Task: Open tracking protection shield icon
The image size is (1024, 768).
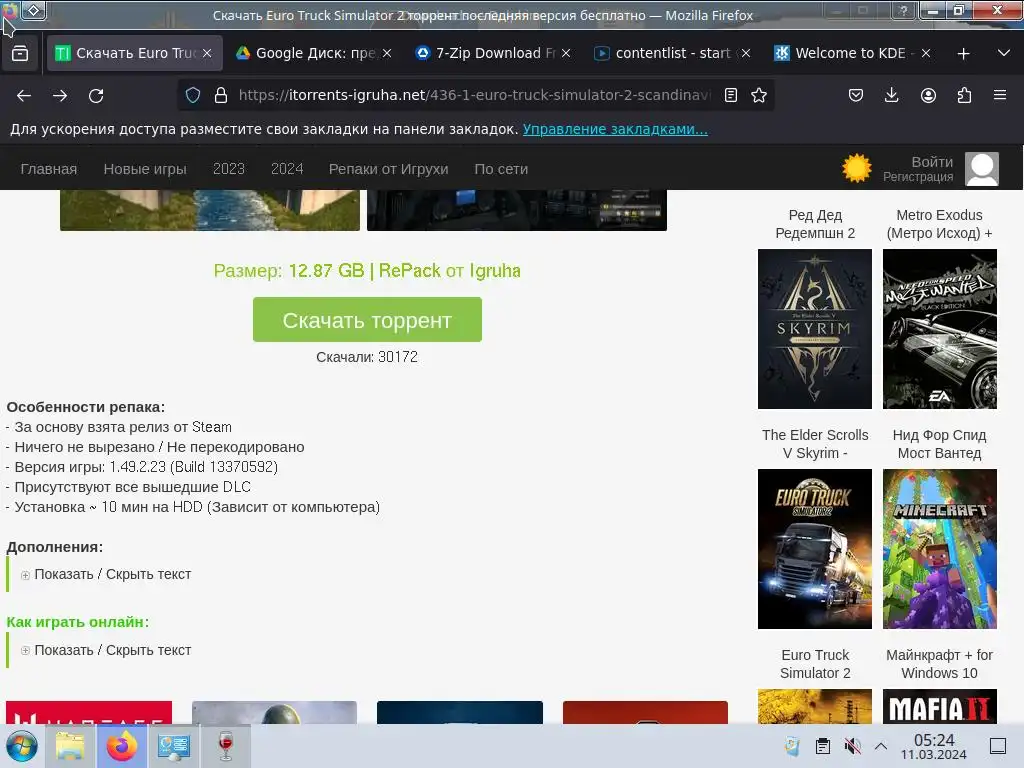Action: [x=193, y=95]
